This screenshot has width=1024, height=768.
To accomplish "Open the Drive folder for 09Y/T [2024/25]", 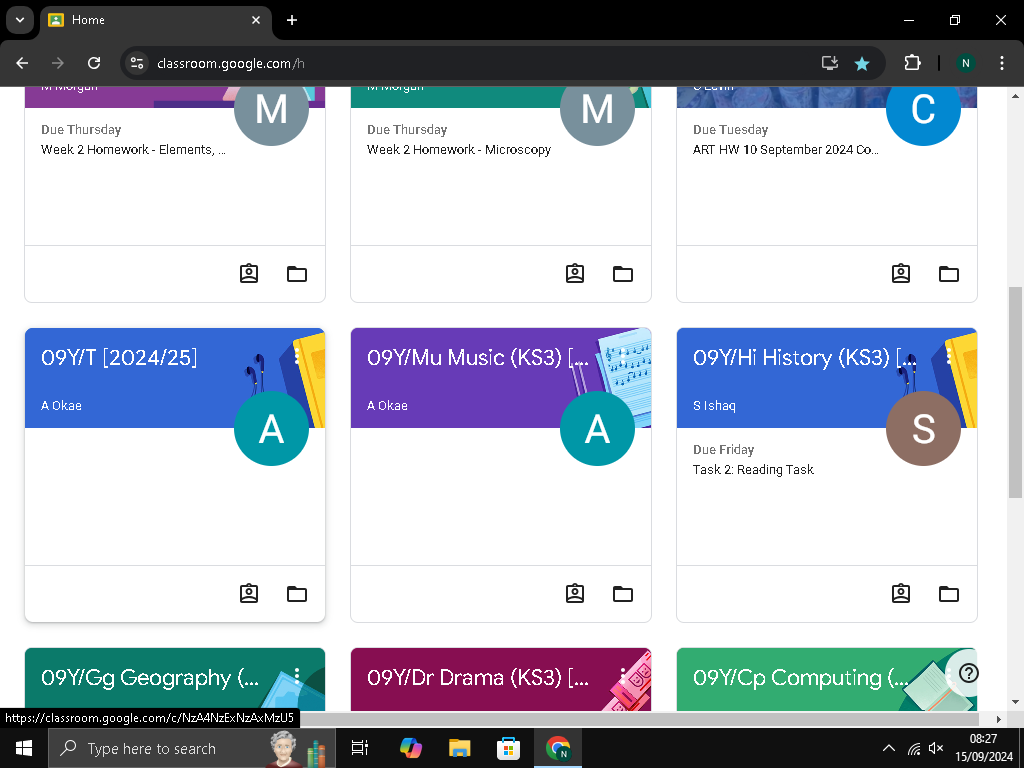I will (x=296, y=594).
